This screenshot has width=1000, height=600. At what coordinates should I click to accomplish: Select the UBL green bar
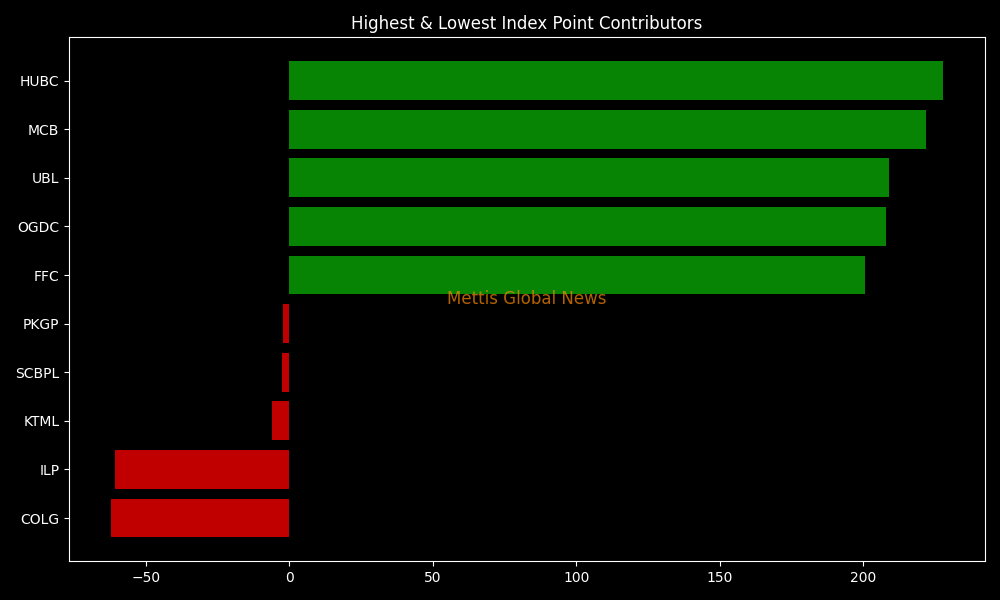pos(589,178)
